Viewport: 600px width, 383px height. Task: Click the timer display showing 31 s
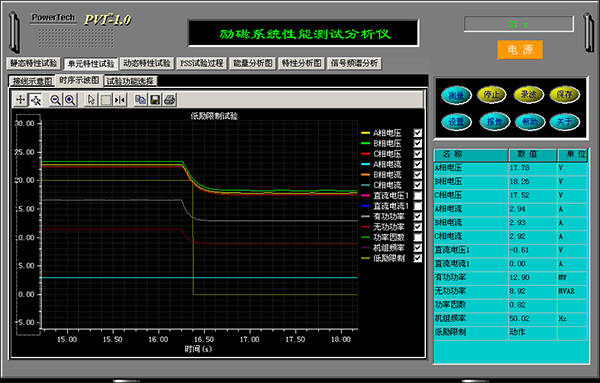518,24
